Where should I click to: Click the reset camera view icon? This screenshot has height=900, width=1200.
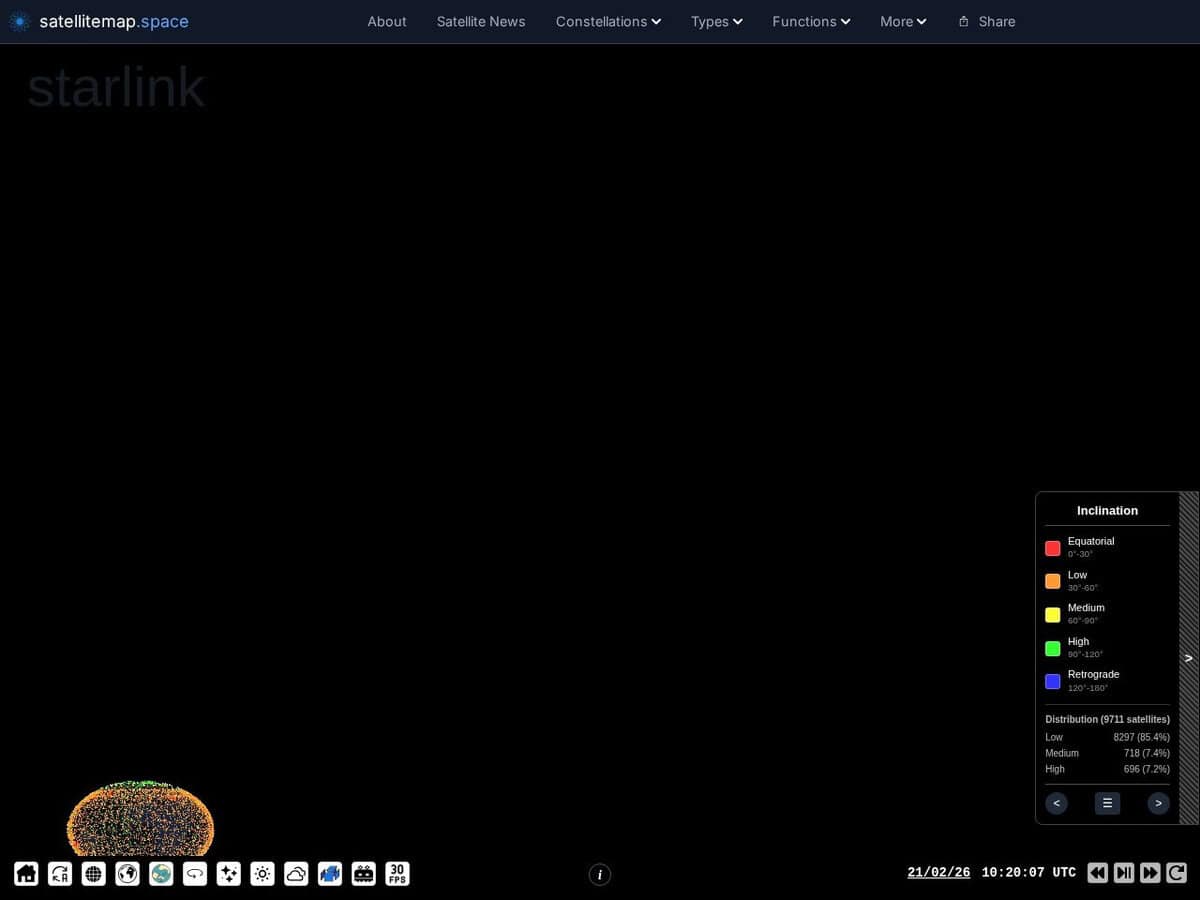[x=60, y=874]
